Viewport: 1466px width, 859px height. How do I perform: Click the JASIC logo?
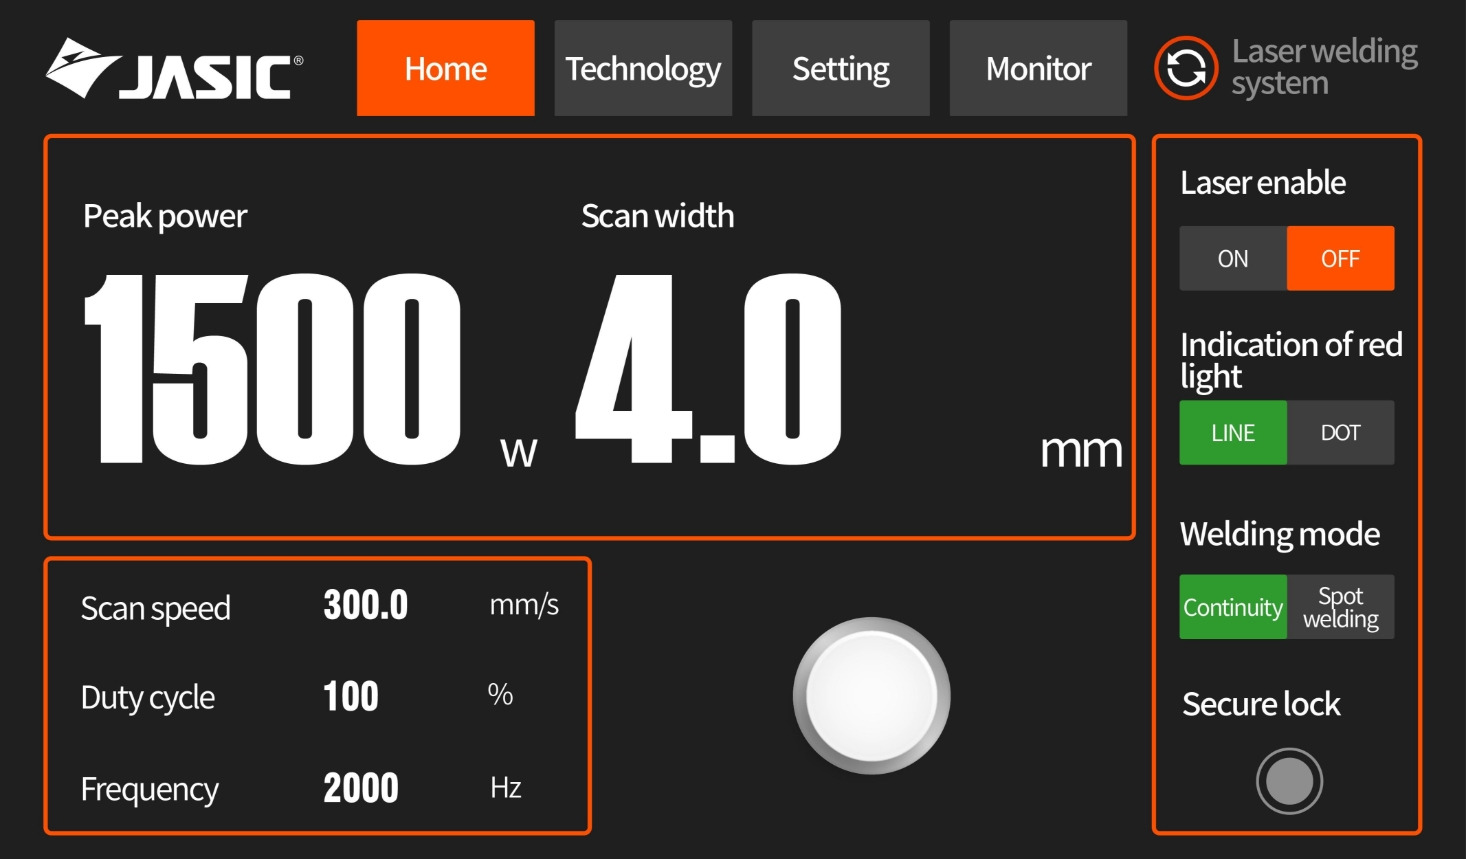tap(174, 69)
